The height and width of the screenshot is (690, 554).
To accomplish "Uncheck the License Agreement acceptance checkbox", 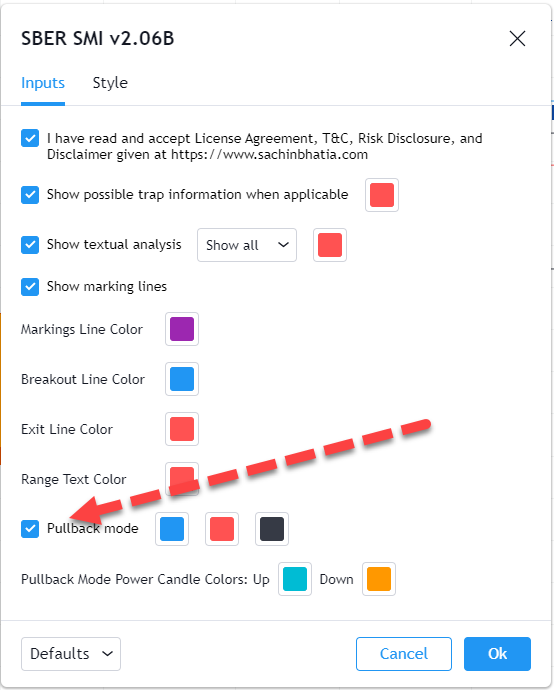I will click(30, 138).
